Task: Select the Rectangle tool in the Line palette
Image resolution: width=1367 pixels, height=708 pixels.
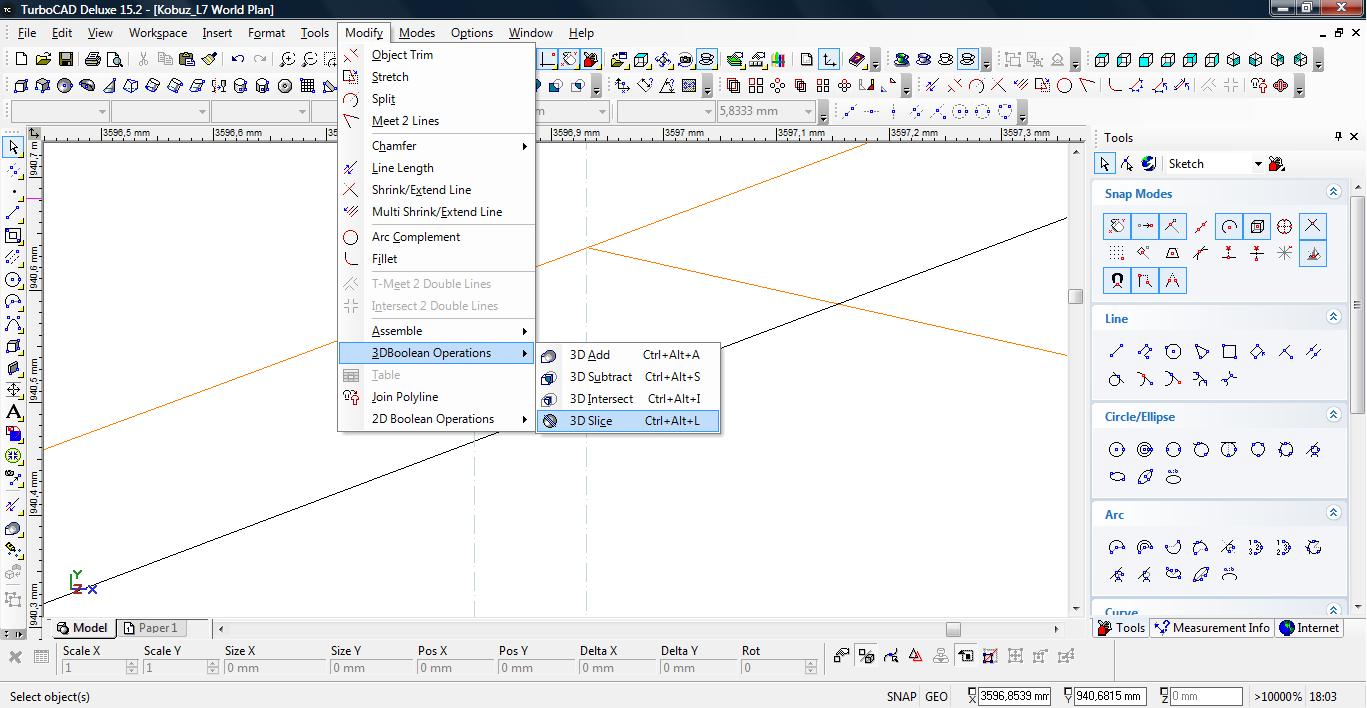Action: click(1229, 351)
